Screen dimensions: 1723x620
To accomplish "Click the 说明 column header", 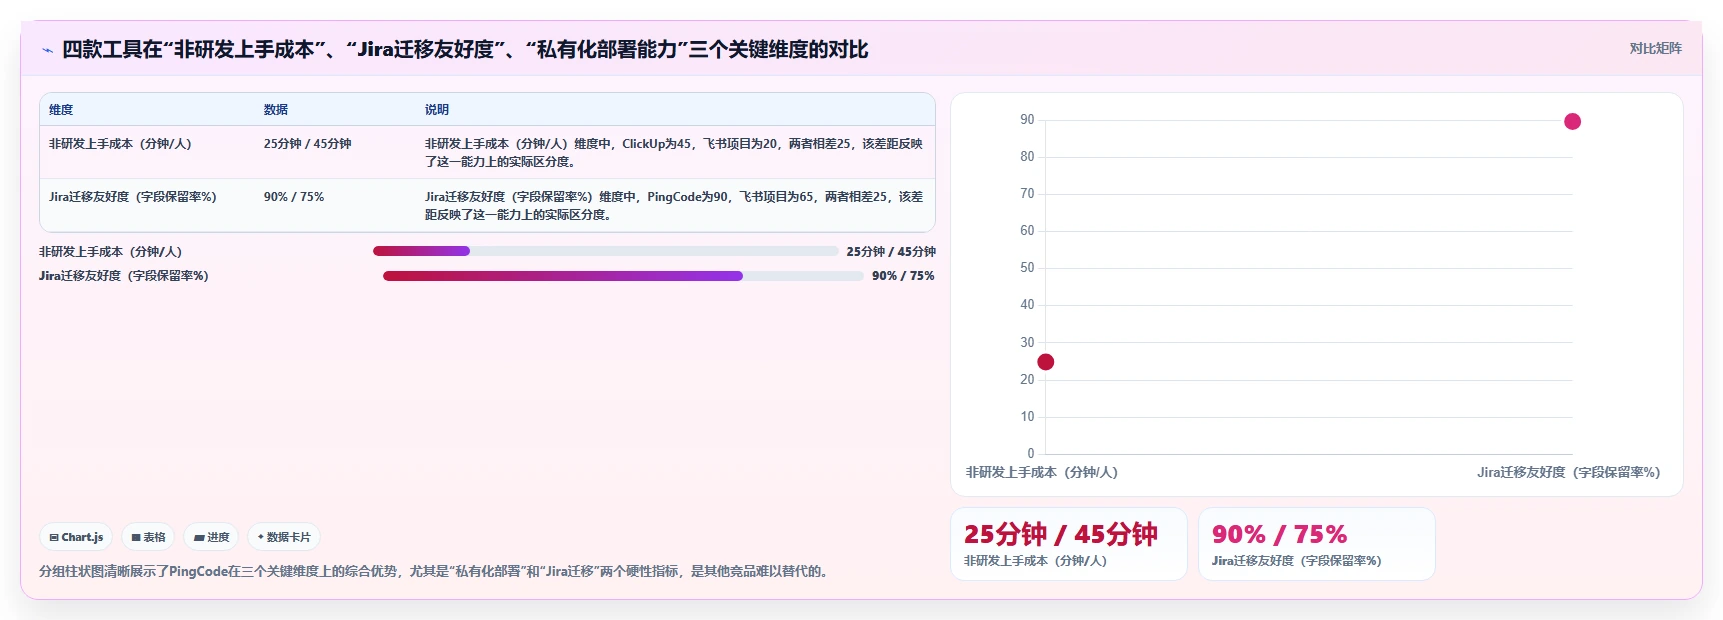I will [x=437, y=109].
